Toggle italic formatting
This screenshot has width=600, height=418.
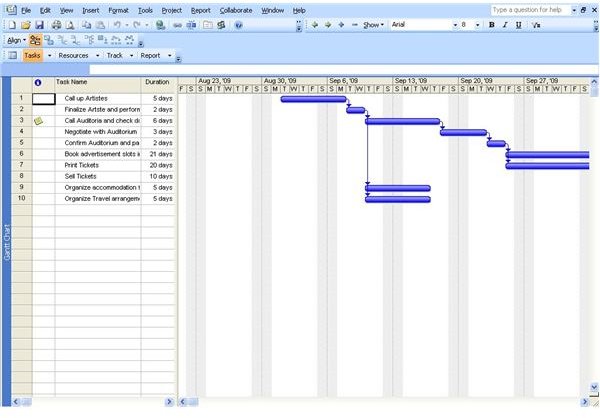(x=505, y=25)
